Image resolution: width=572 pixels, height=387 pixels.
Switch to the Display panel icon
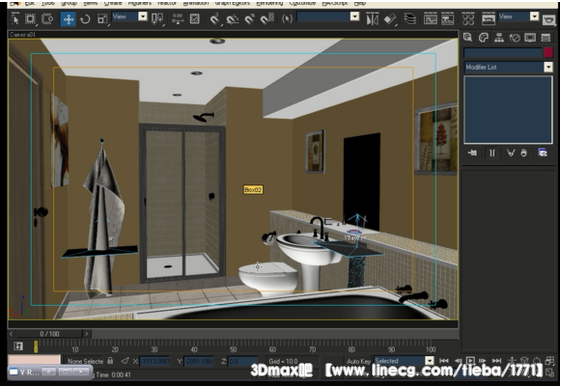click(x=530, y=38)
